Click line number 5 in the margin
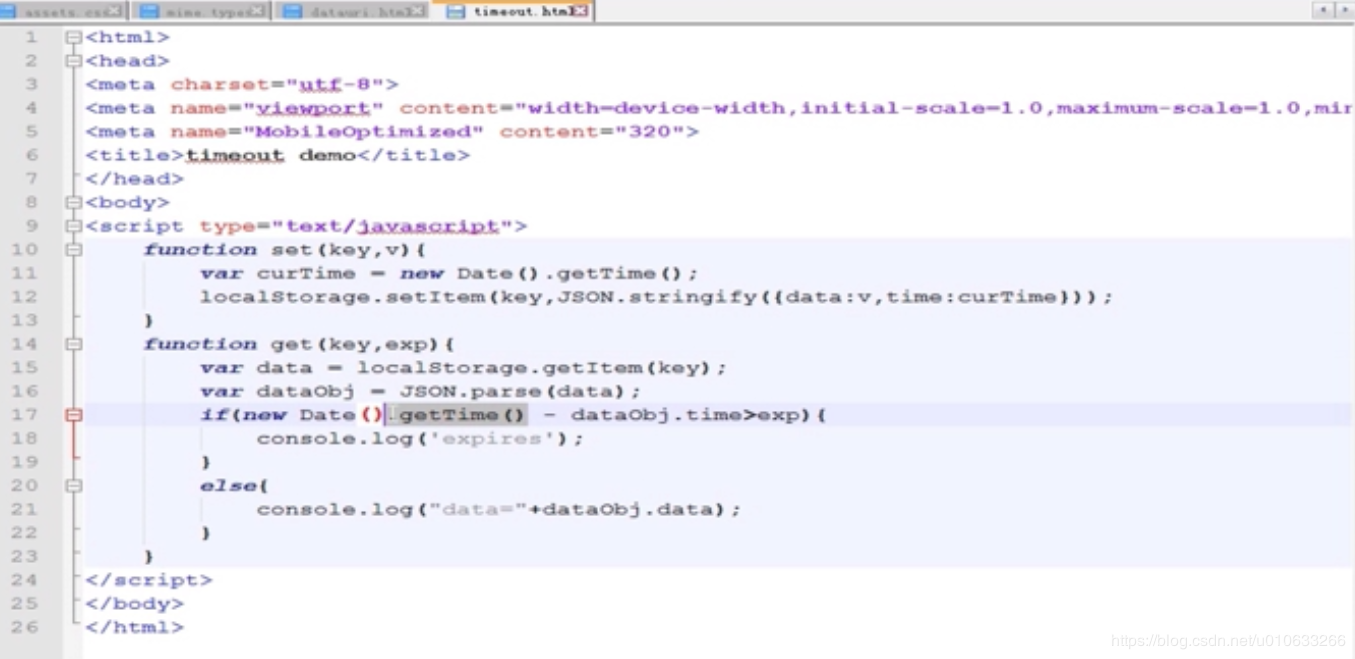The image size is (1355, 659). [x=31, y=131]
